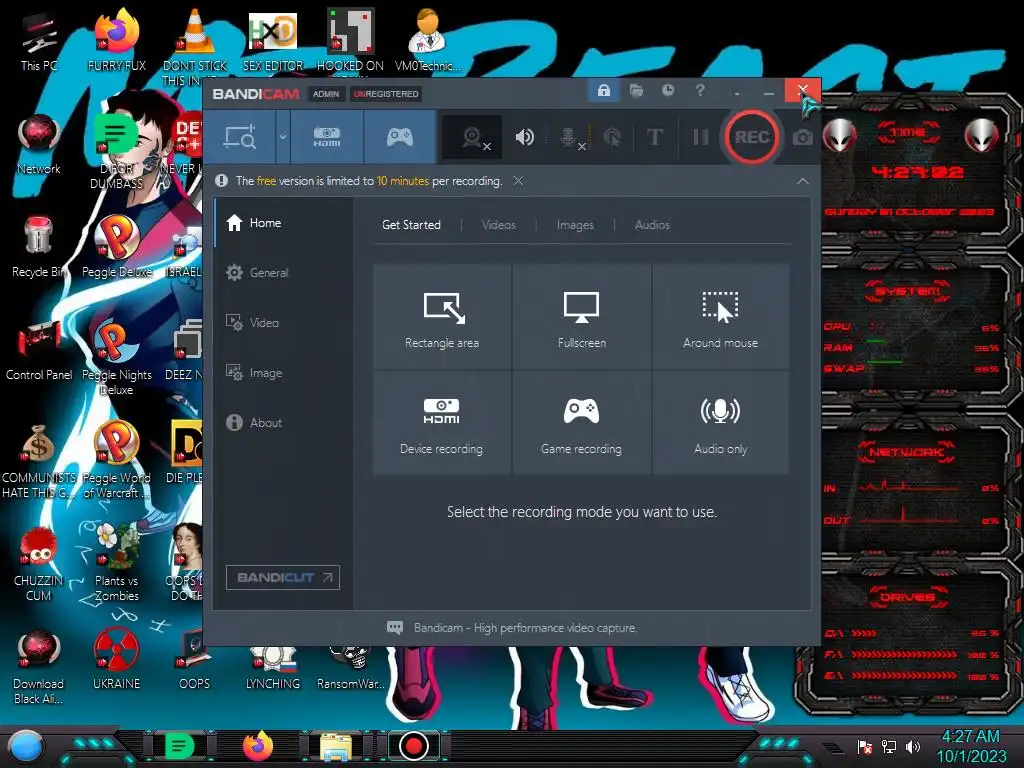Open Control Panel desktop icon
The image size is (1024, 768).
click(39, 350)
